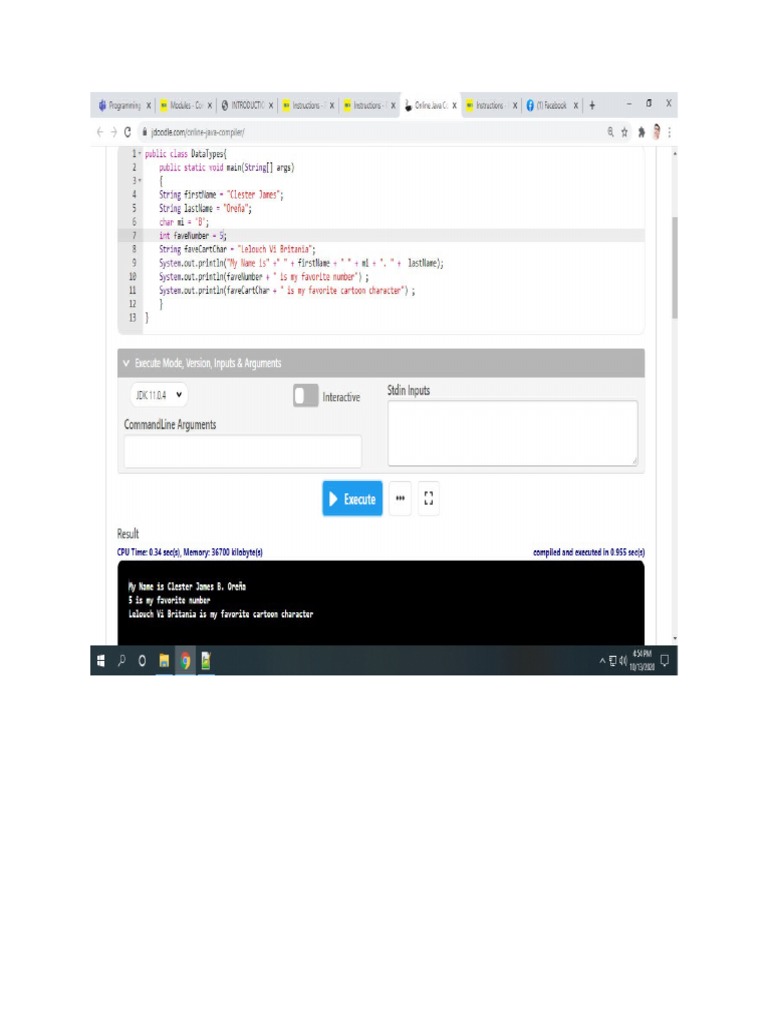Open the Chrome three-dot menu
768x1024 pixels.
click(x=669, y=132)
